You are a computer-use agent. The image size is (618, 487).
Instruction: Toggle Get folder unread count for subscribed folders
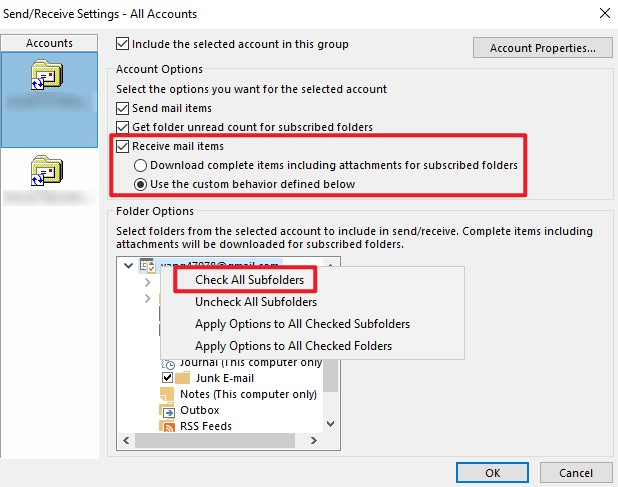[122, 127]
